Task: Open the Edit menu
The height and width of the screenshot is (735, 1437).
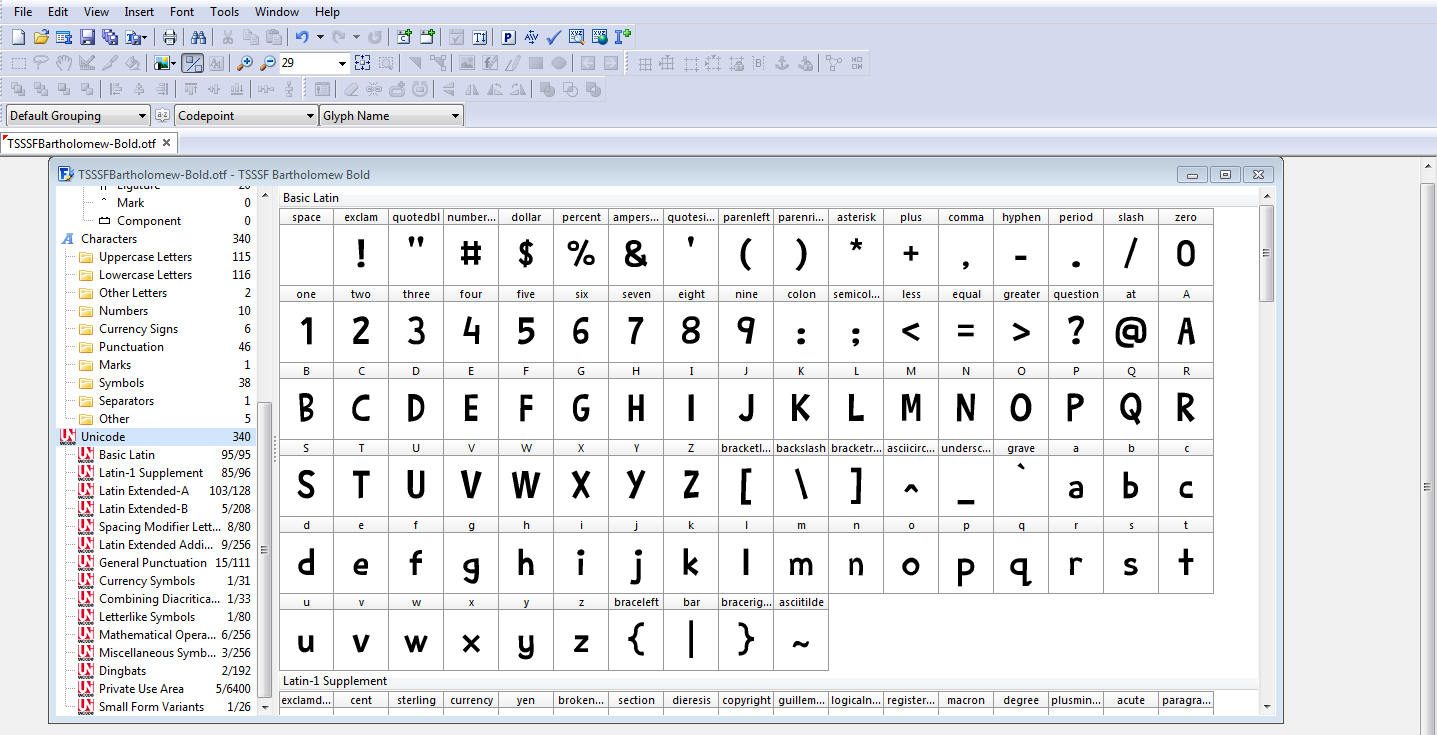Action: (58, 12)
